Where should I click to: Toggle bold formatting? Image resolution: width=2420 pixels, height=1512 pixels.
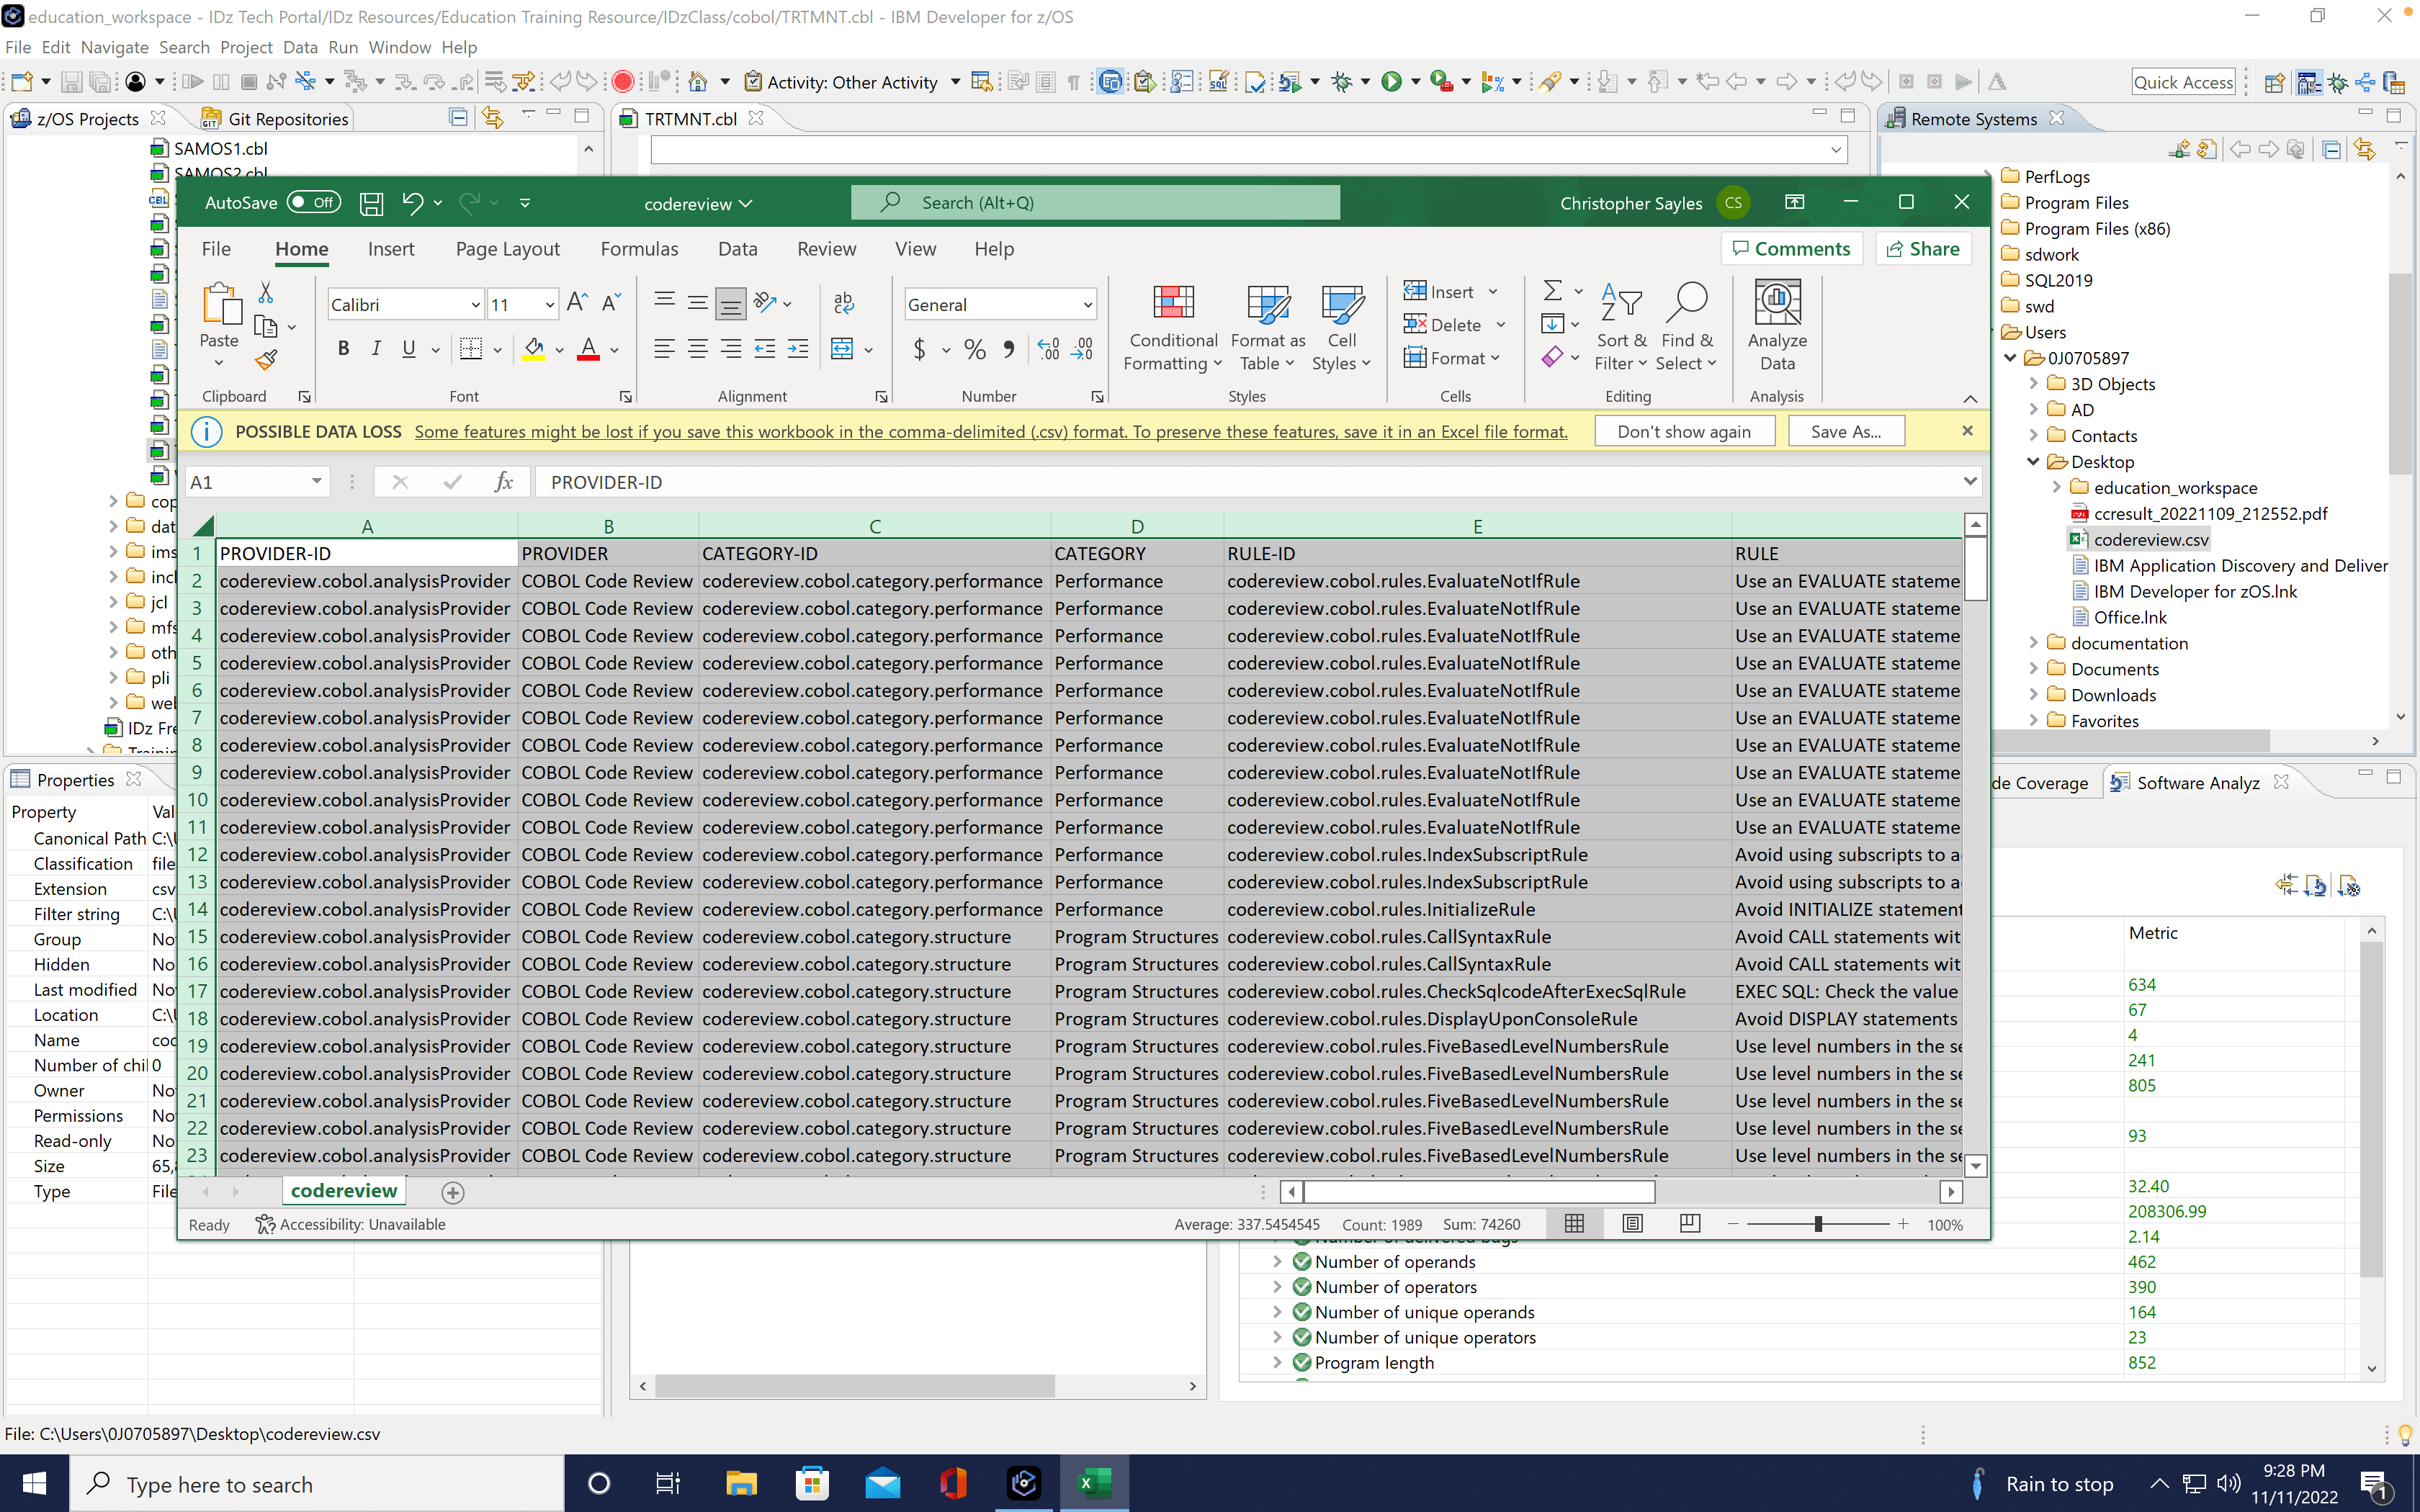click(x=343, y=348)
